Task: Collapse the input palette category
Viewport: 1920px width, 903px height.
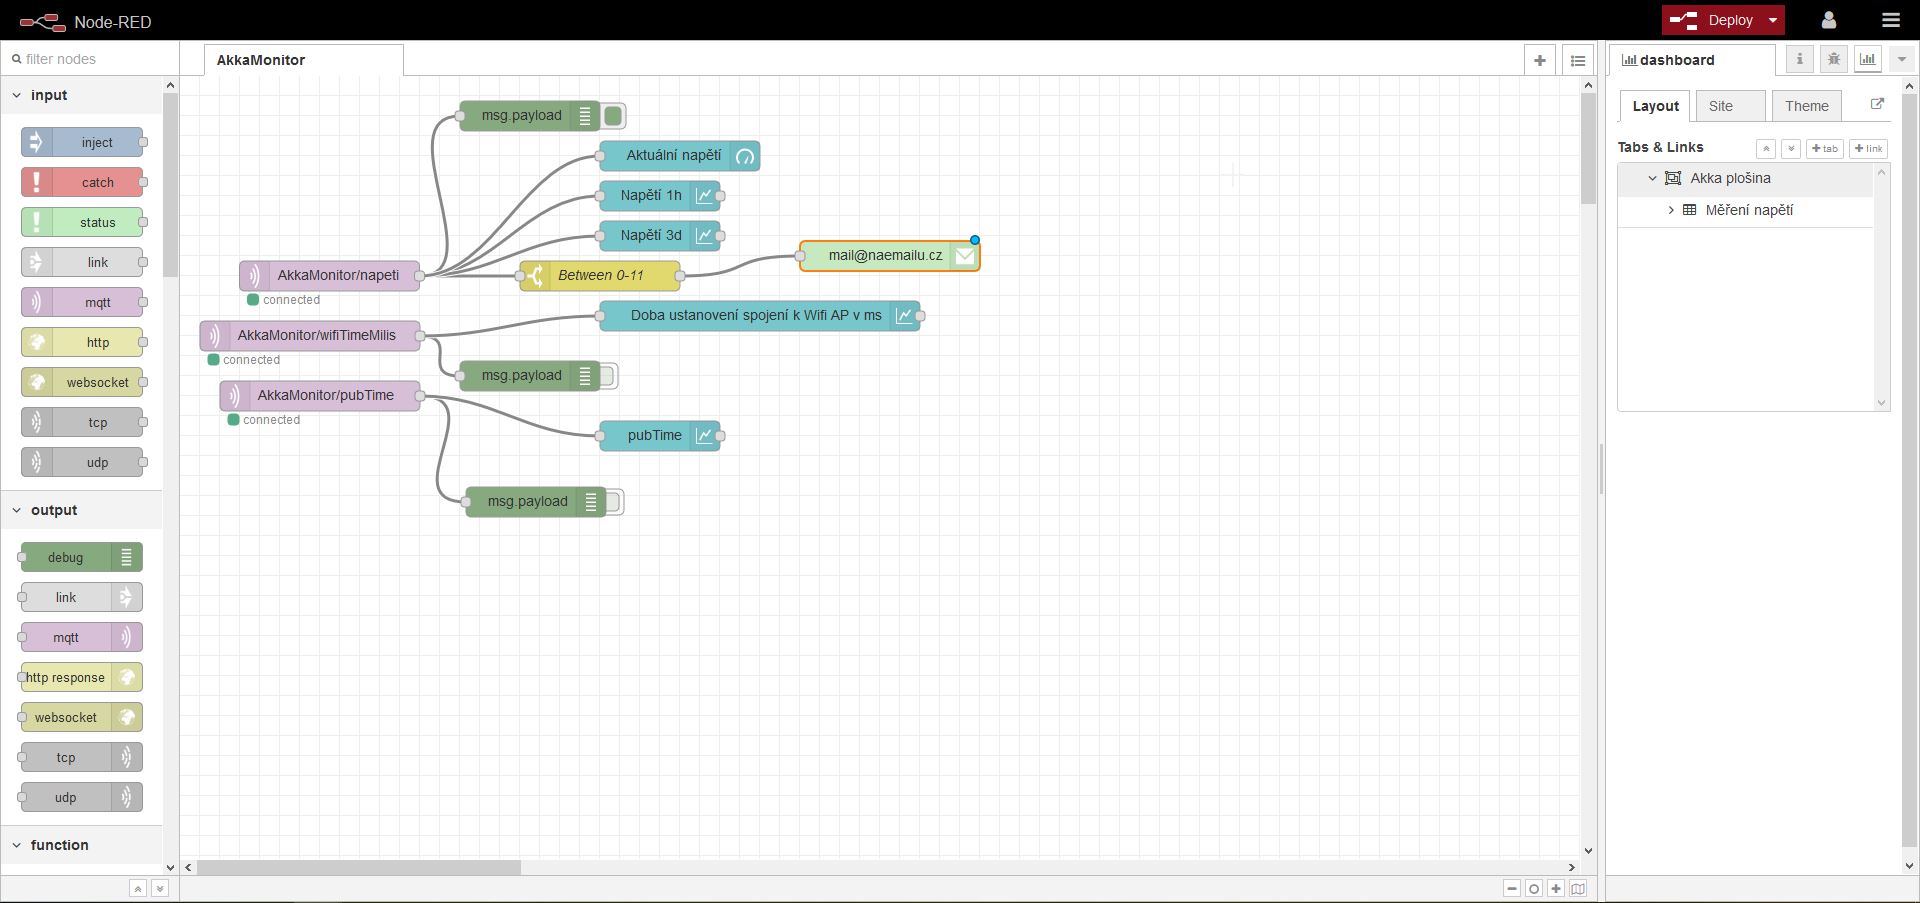Action: (x=17, y=95)
